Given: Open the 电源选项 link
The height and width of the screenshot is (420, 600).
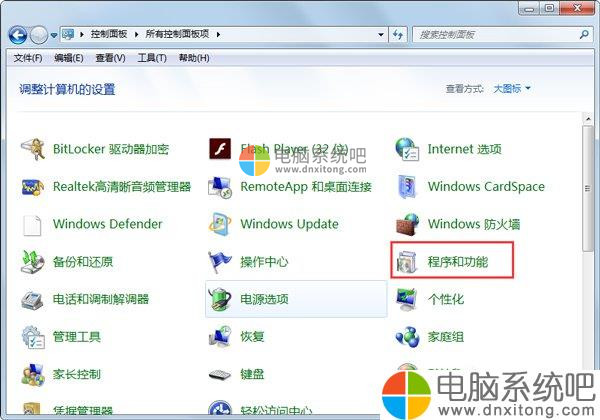Looking at the screenshot, I should point(264,299).
